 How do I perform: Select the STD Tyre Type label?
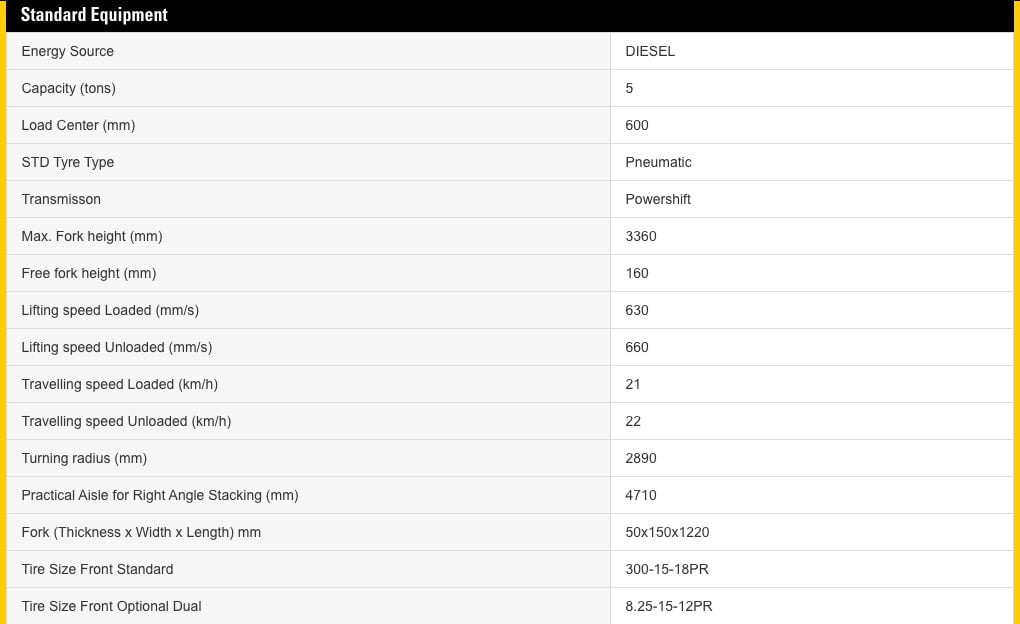(x=68, y=162)
